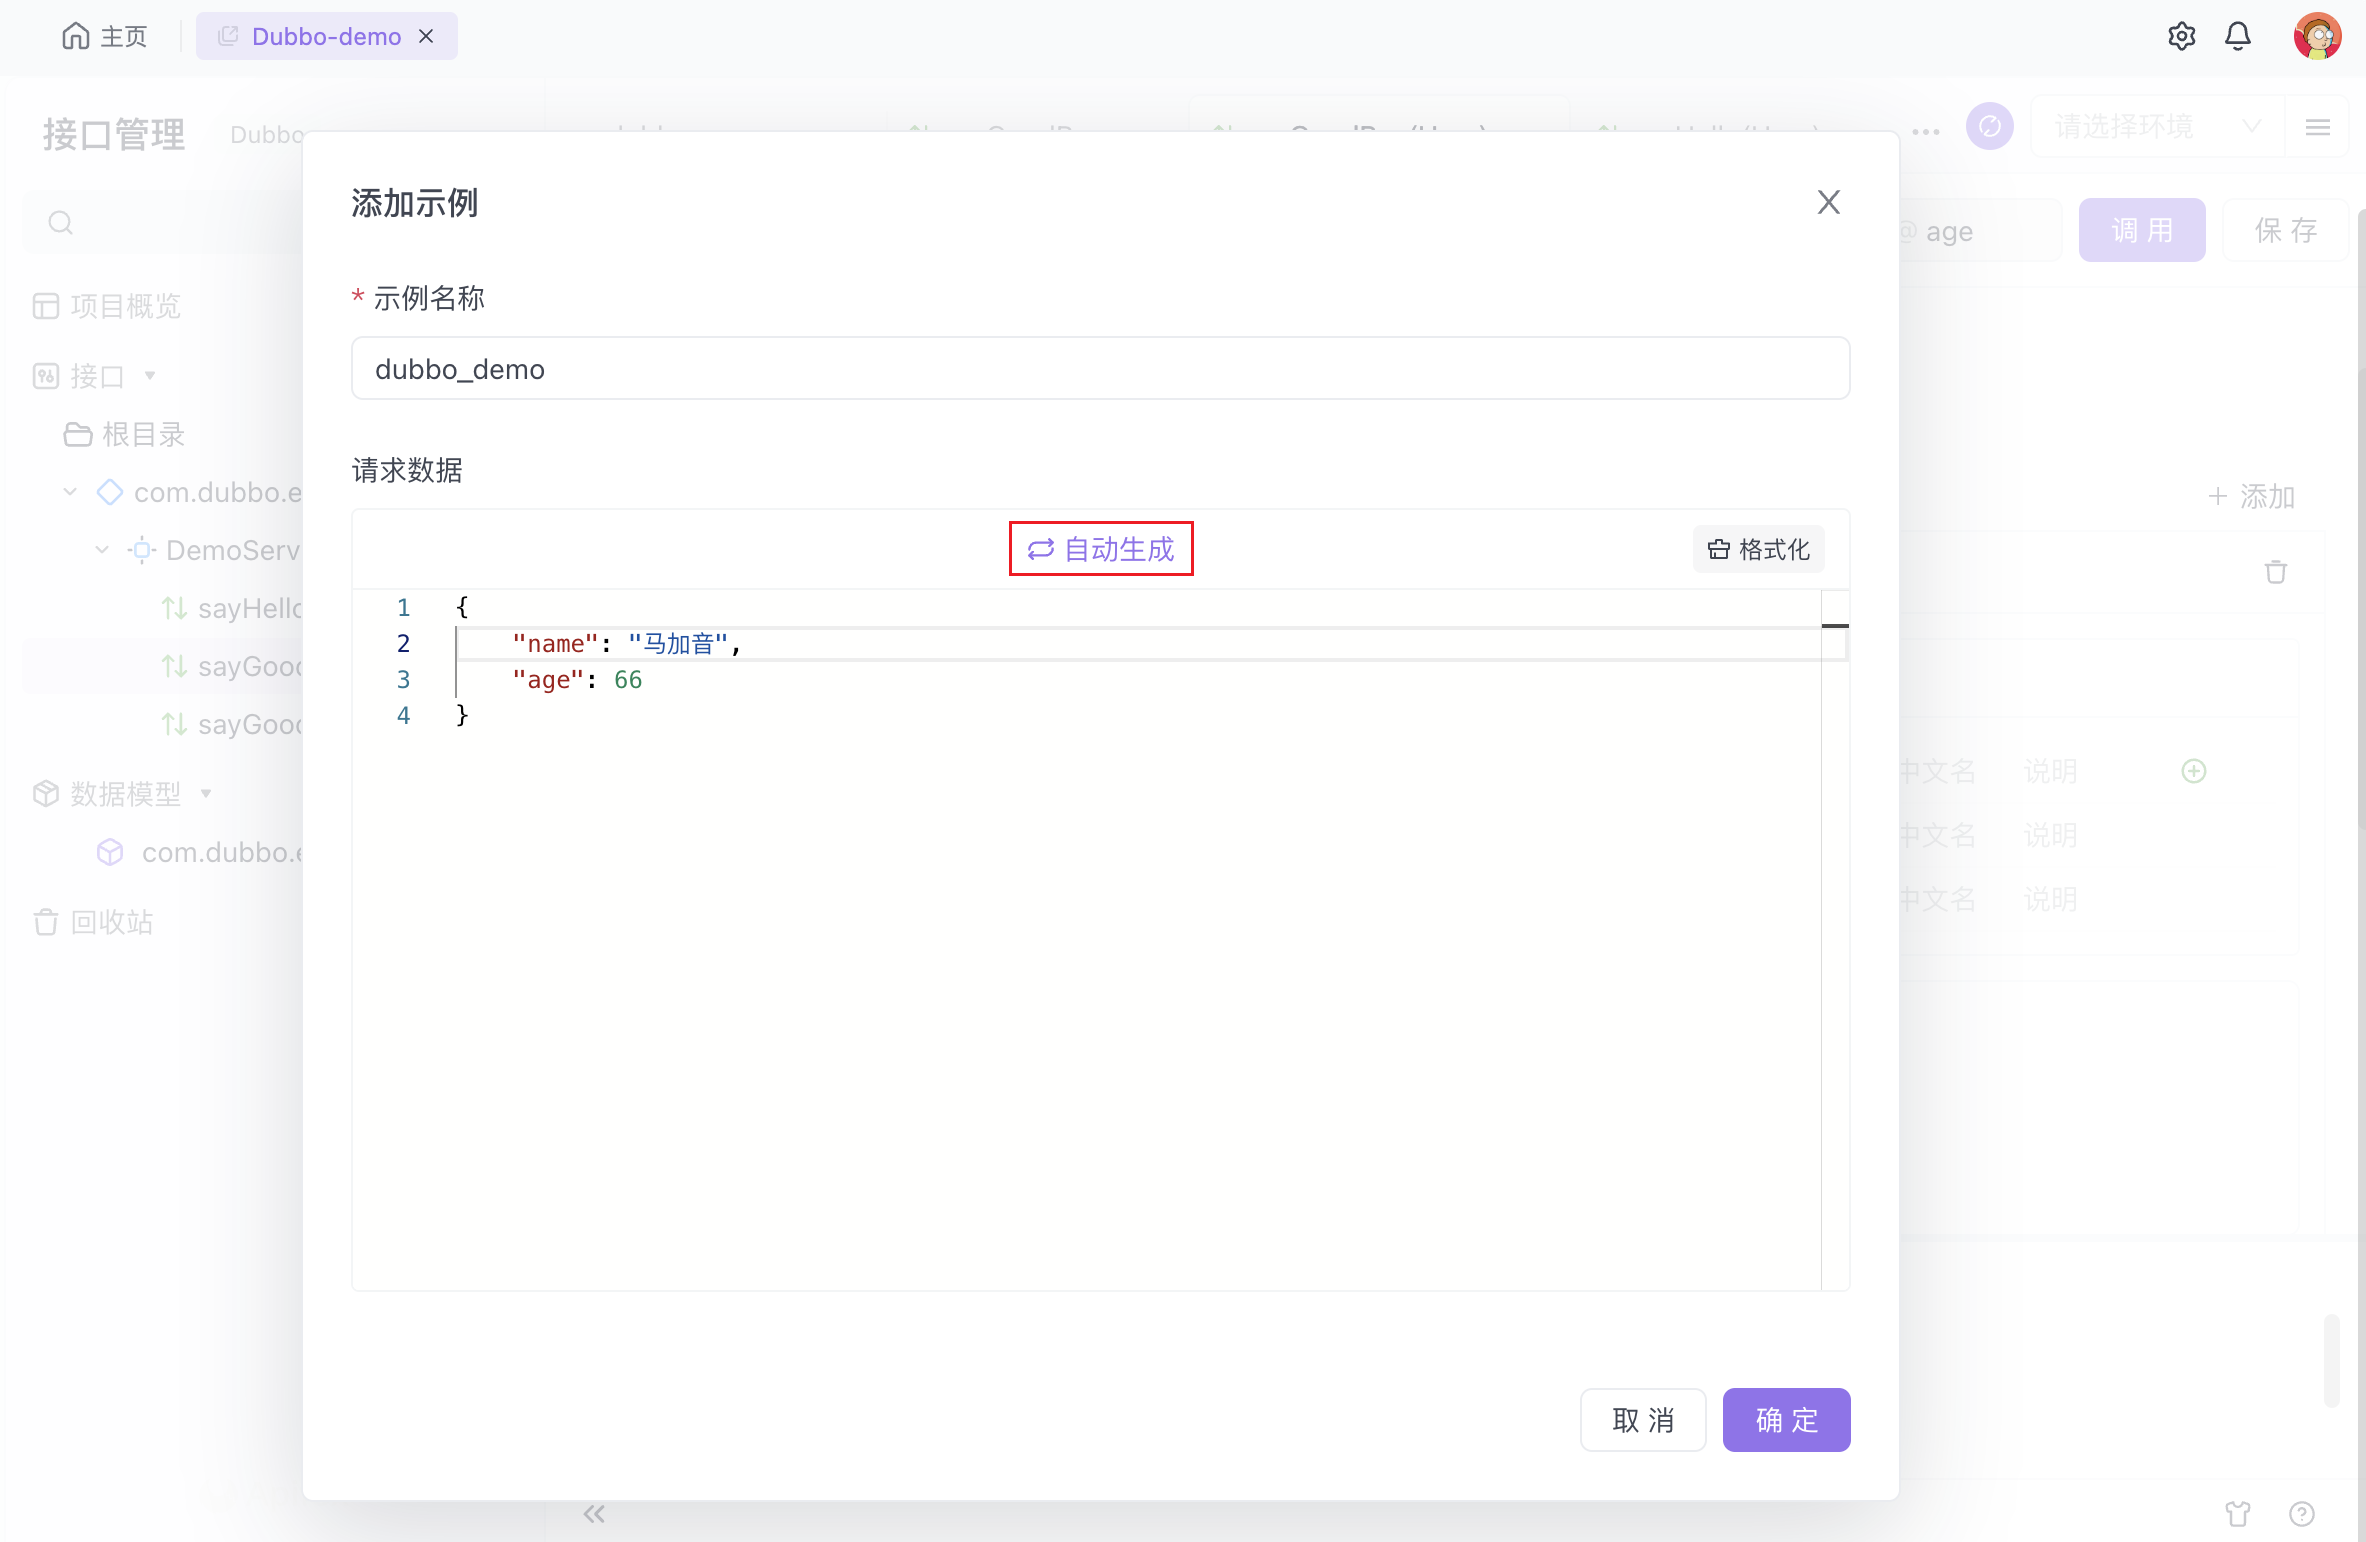The width and height of the screenshot is (2366, 1542).
Task: Collapse the DemoServ tree node chevron
Action: 102,550
